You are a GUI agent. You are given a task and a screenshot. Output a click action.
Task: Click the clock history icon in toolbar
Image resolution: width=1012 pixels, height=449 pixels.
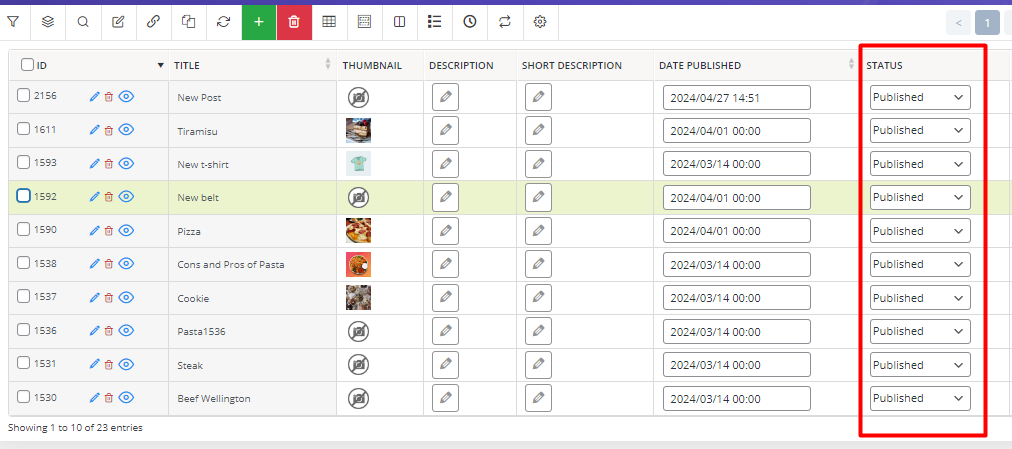[x=470, y=21]
